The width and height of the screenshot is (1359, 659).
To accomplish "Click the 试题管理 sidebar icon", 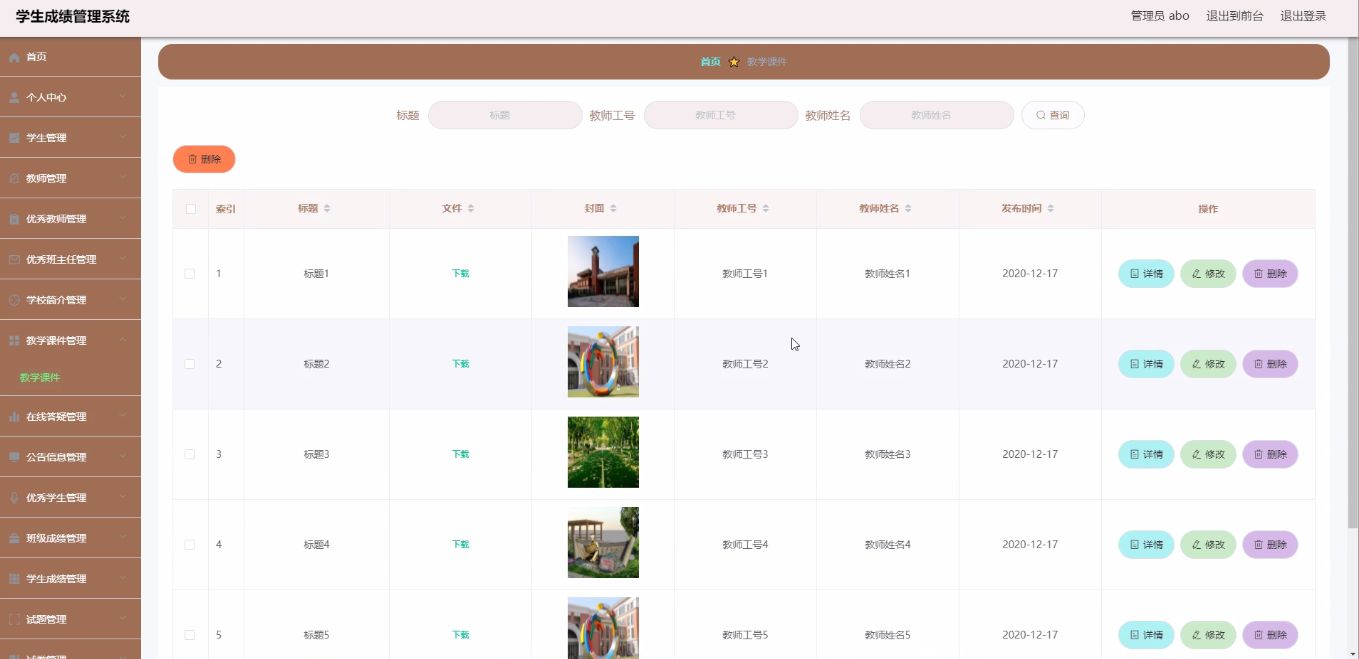I will 14,619.
